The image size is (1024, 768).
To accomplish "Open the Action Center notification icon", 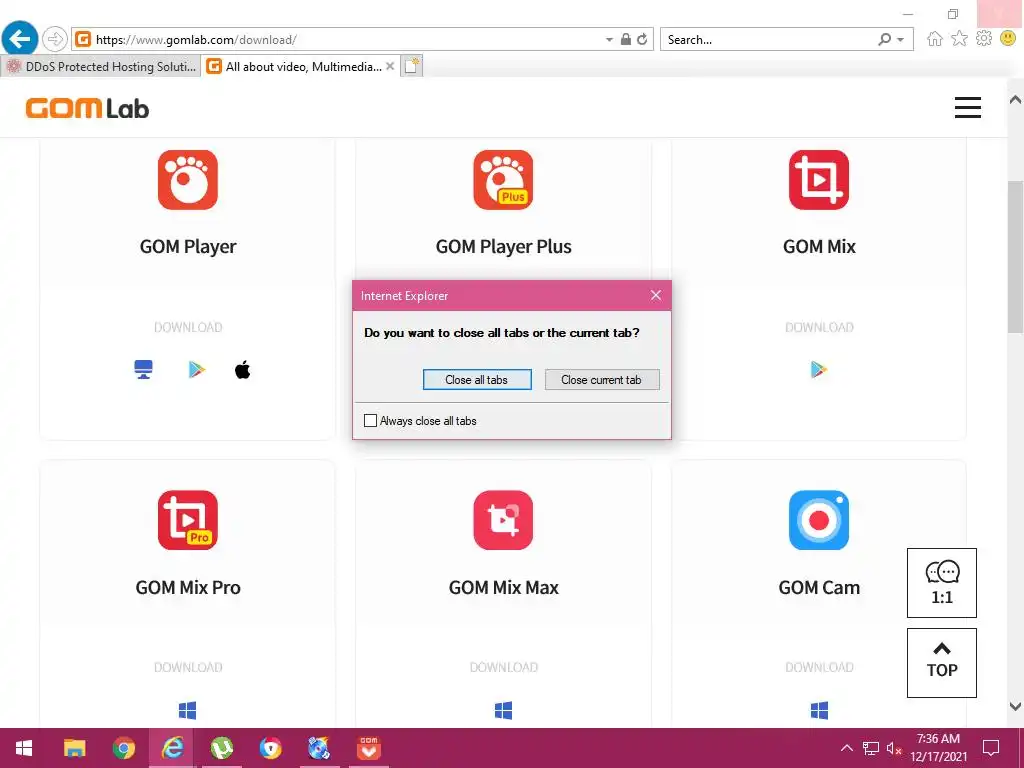I will point(991,748).
